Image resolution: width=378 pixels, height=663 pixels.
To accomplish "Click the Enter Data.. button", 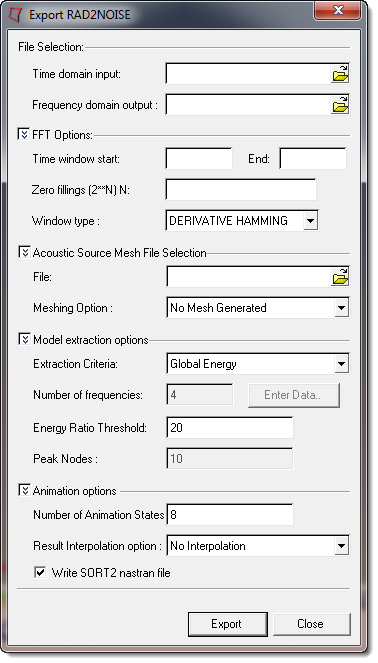I will pyautogui.click(x=293, y=395).
